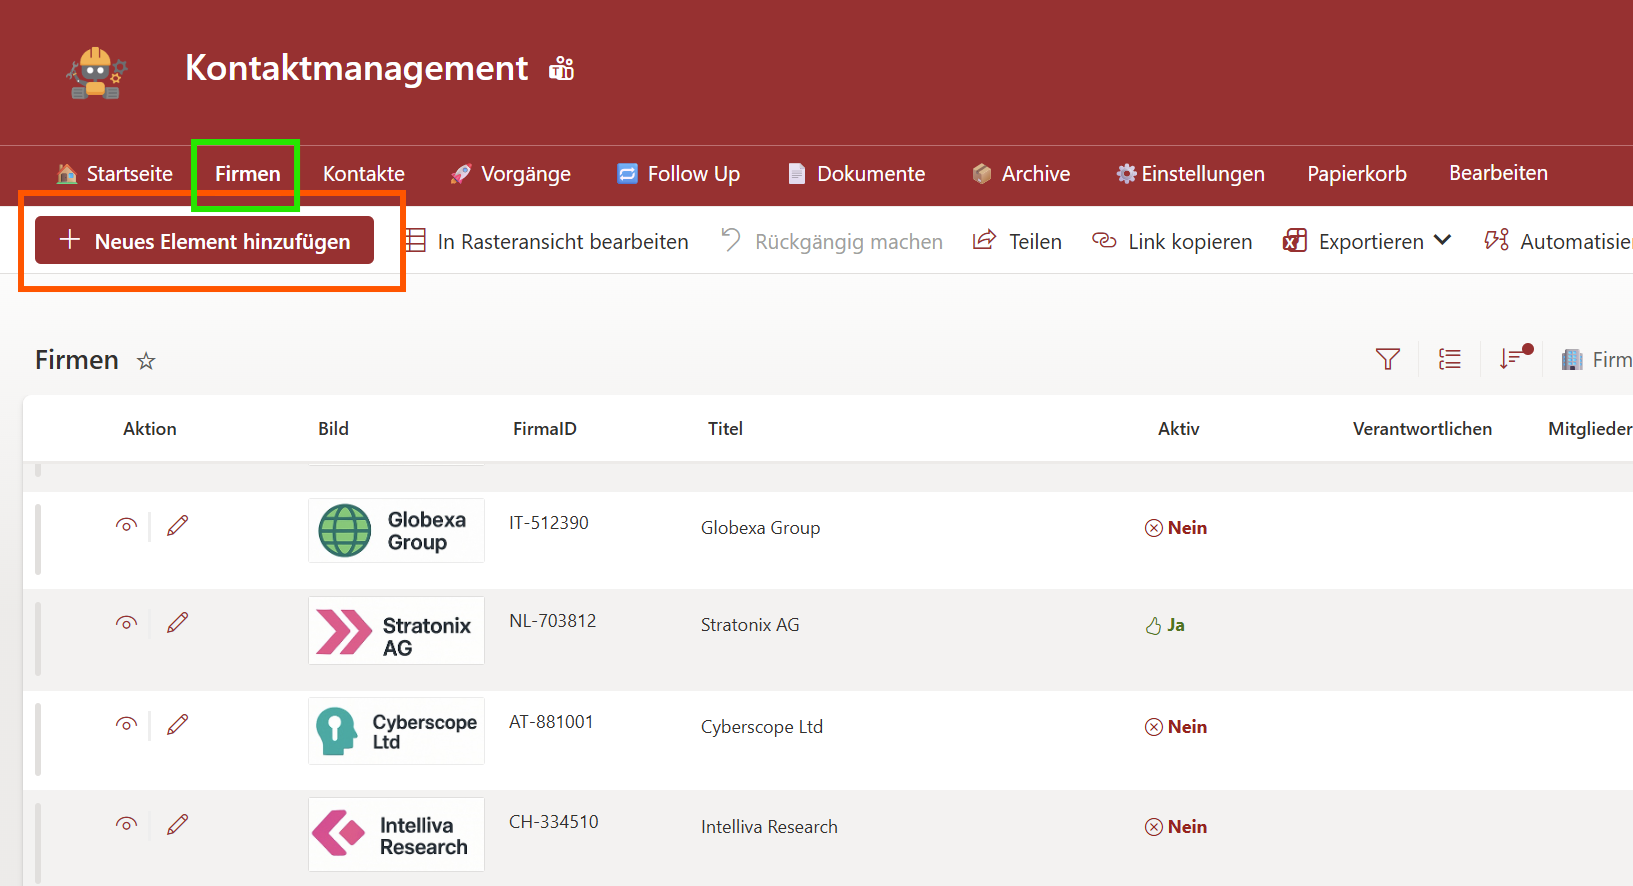Click Neues Element hinzufügen button
Viewport: 1633px width, 886px height.
[205, 241]
